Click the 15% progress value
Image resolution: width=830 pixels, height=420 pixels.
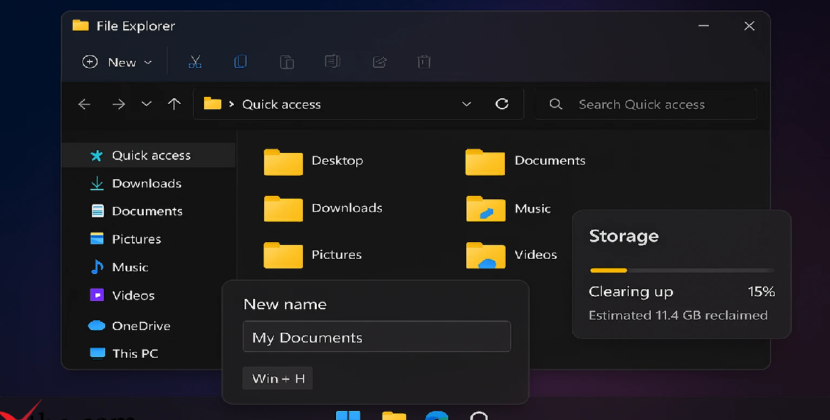(761, 292)
